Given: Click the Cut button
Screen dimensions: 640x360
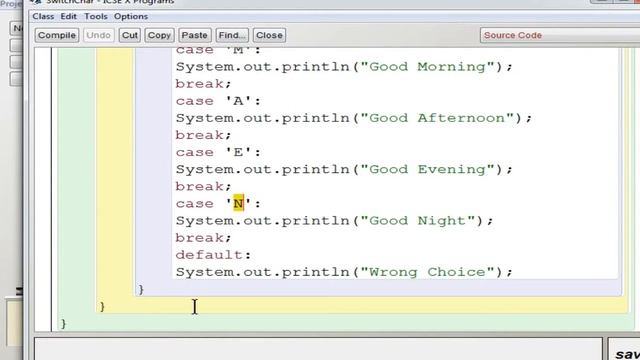Looking at the screenshot, I should pyautogui.click(x=130, y=35).
